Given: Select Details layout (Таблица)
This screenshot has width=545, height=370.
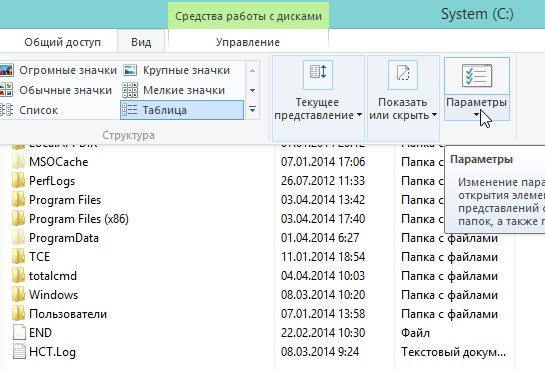Looking at the screenshot, I should (182, 110).
